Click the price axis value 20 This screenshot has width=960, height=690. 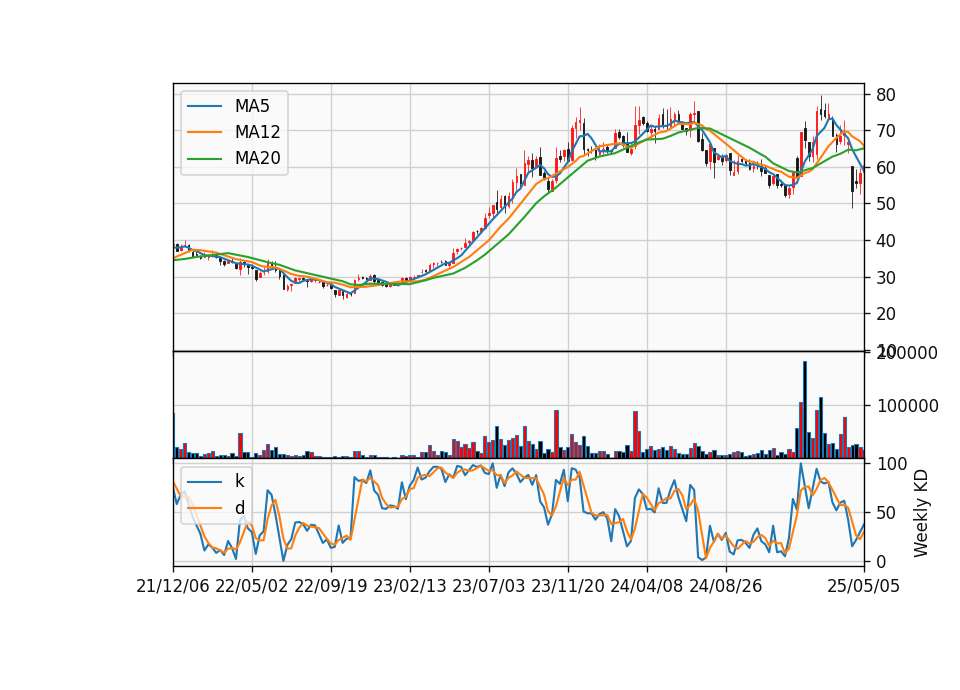(x=886, y=314)
